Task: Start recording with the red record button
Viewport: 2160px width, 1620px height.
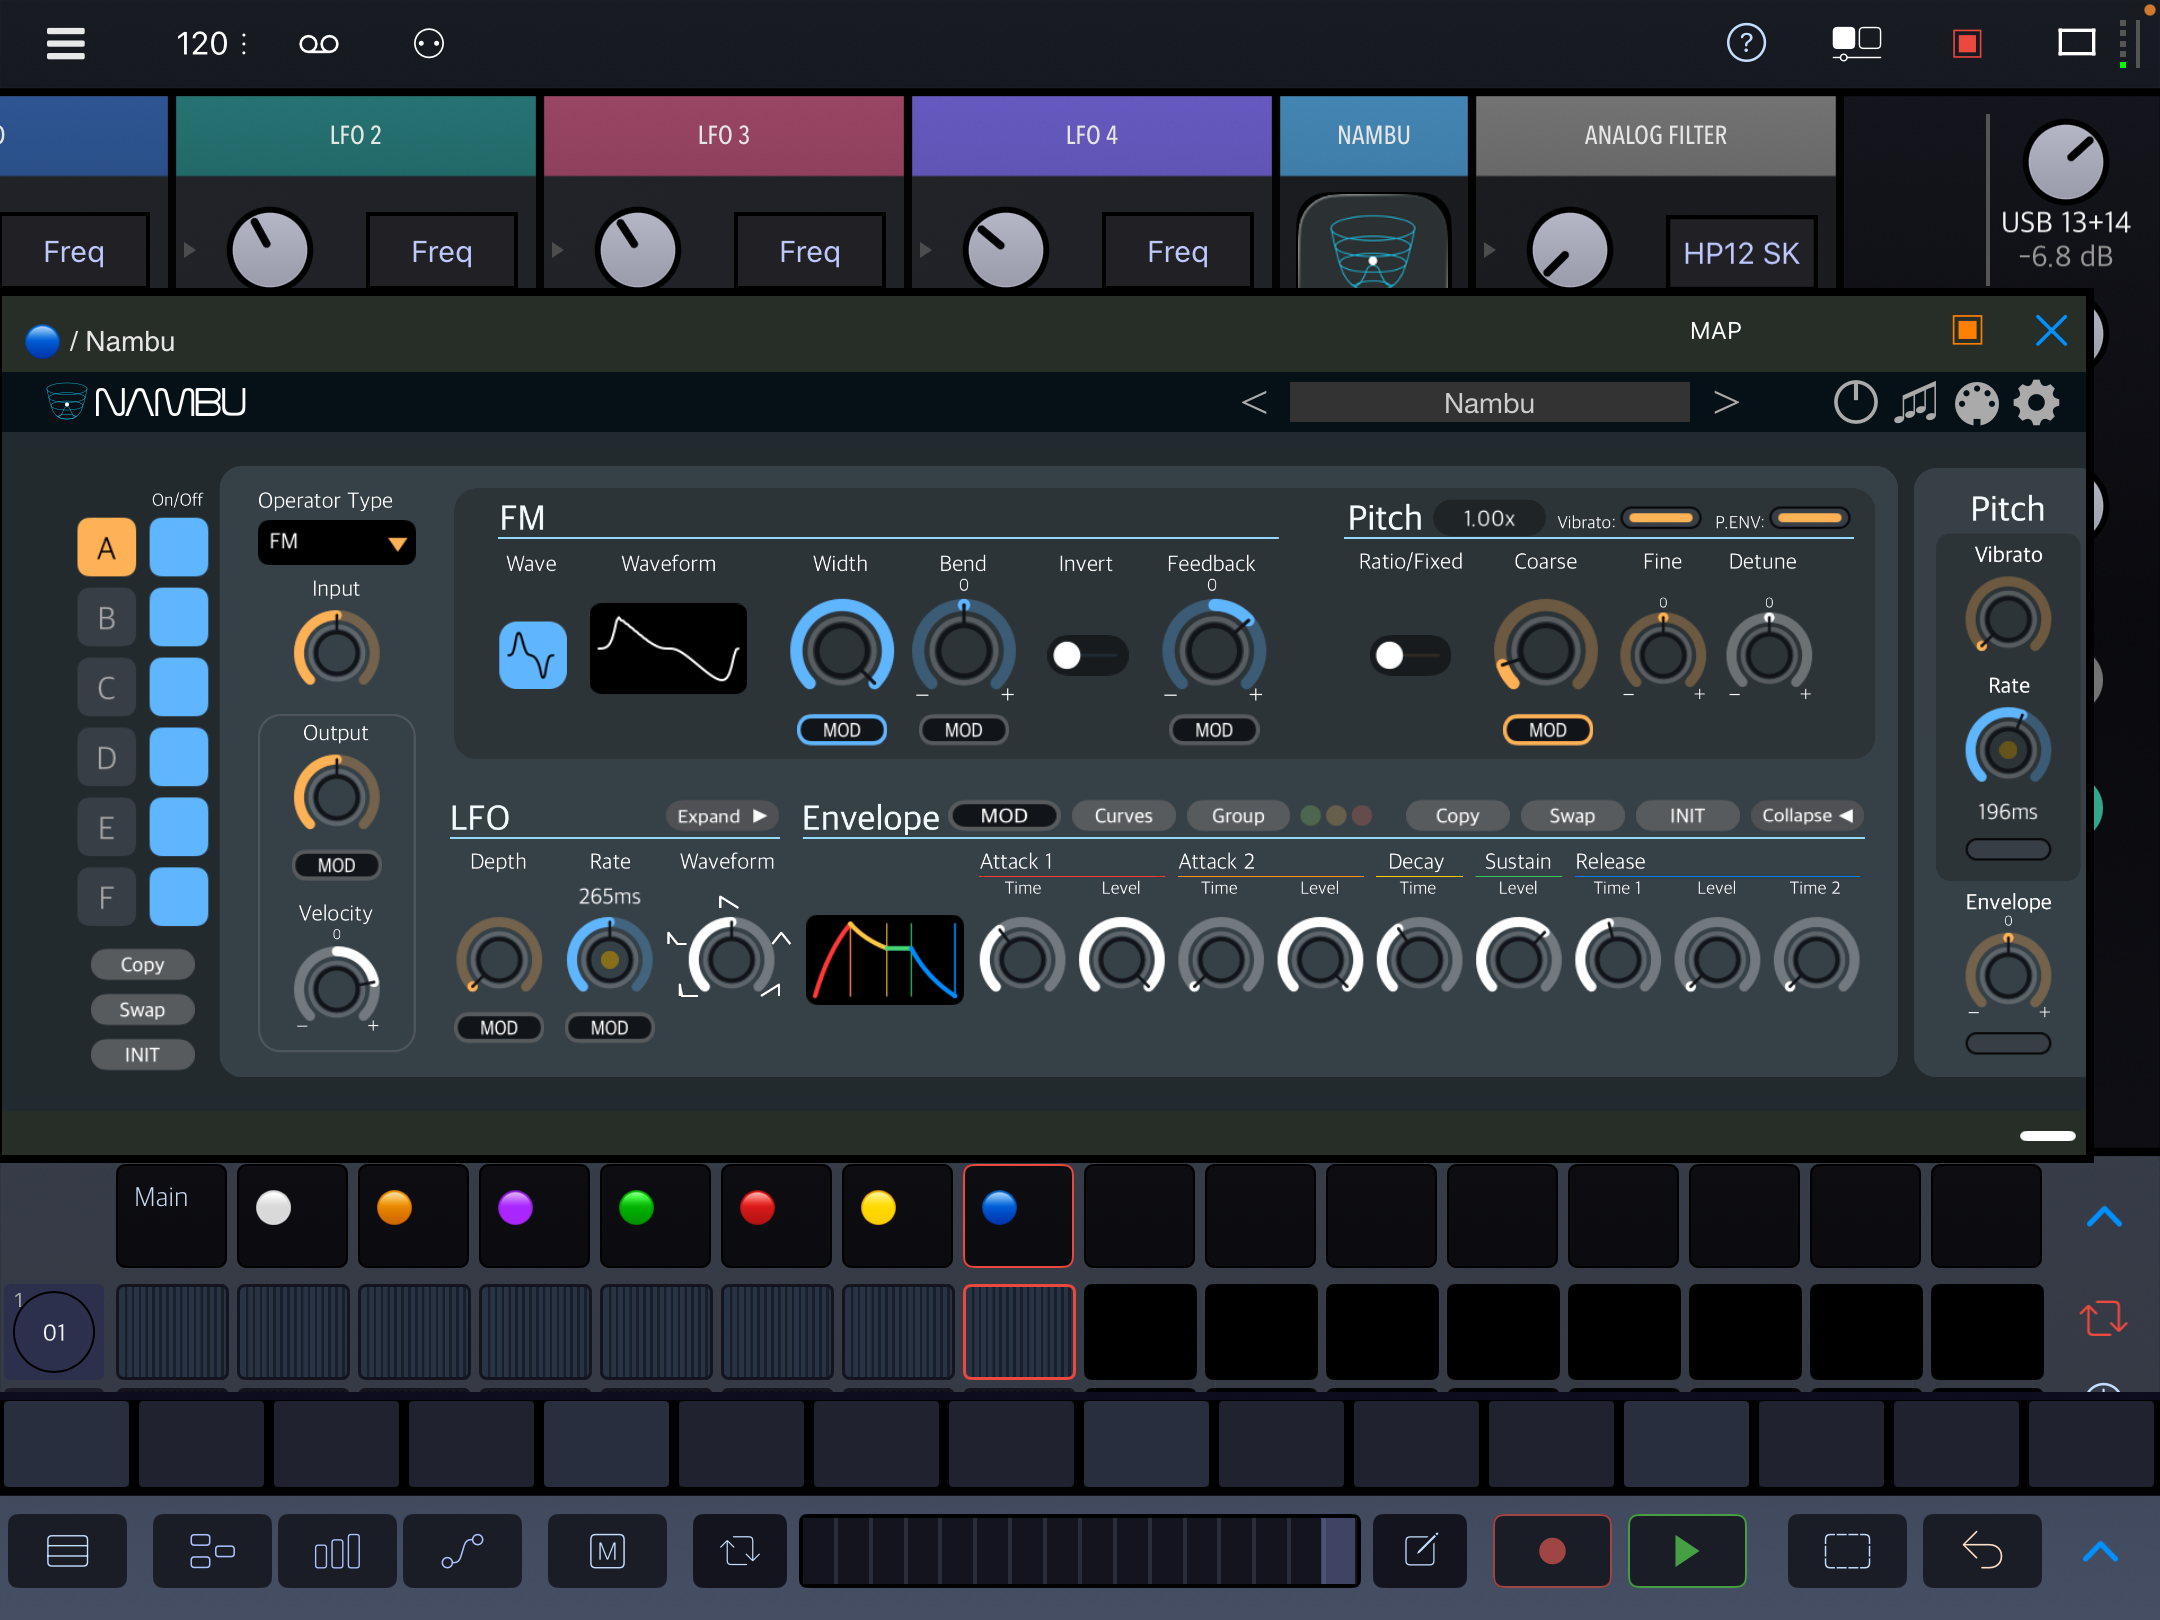Action: pos(1552,1551)
